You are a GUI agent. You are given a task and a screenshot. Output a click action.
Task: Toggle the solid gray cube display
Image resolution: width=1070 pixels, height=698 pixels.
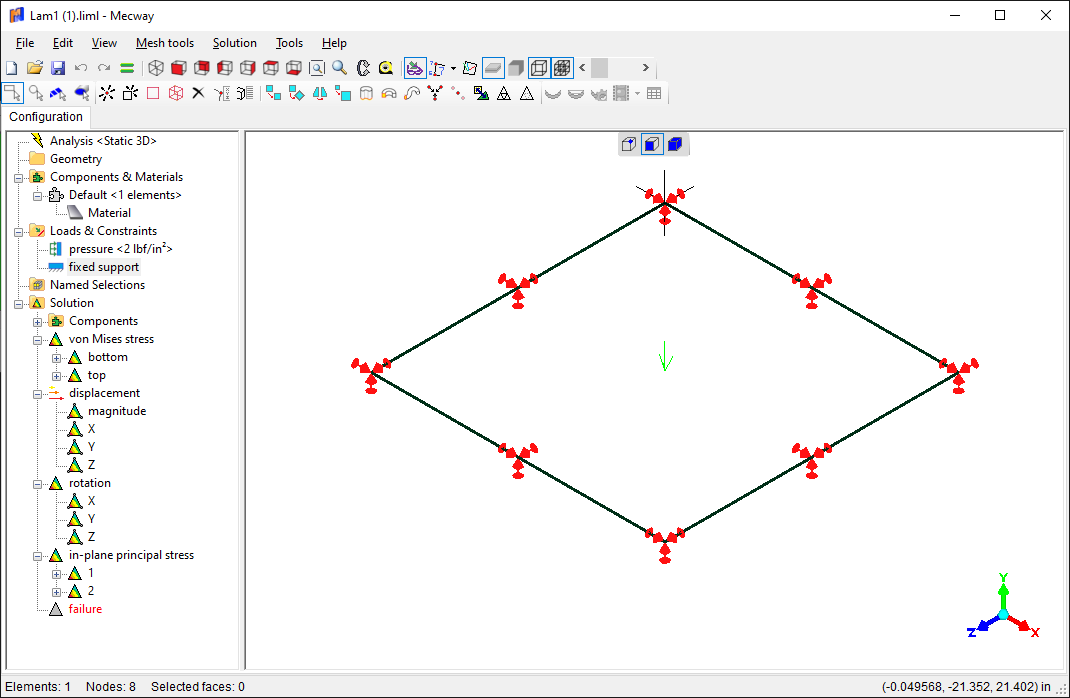click(x=516, y=68)
